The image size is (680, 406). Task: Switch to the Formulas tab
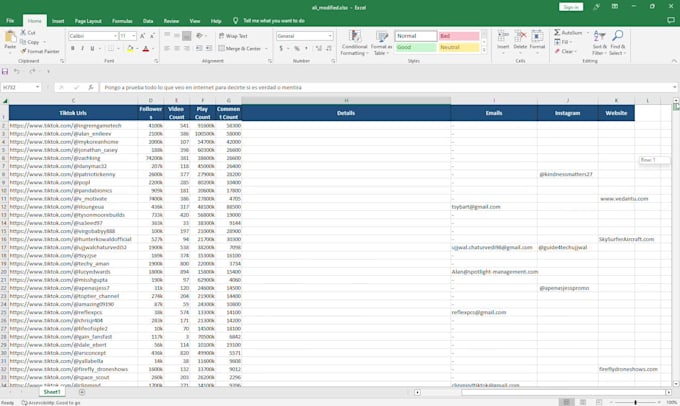point(122,21)
